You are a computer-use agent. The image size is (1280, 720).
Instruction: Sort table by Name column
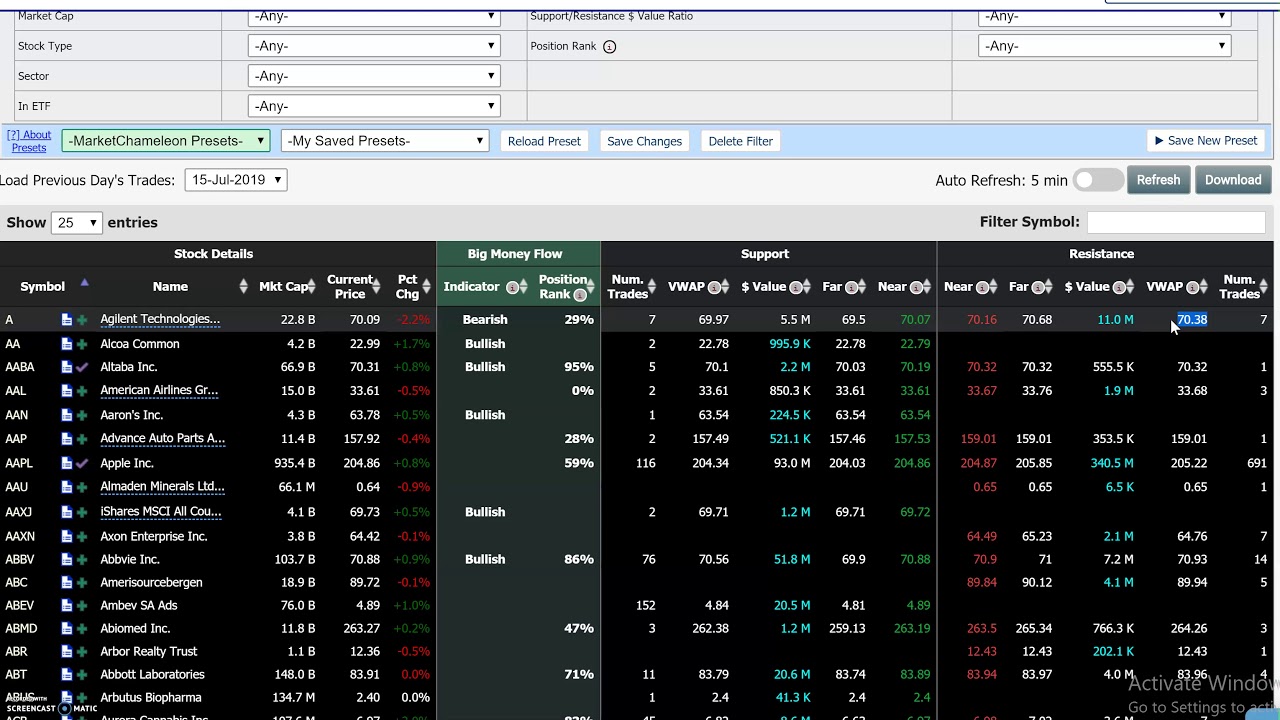[170, 287]
